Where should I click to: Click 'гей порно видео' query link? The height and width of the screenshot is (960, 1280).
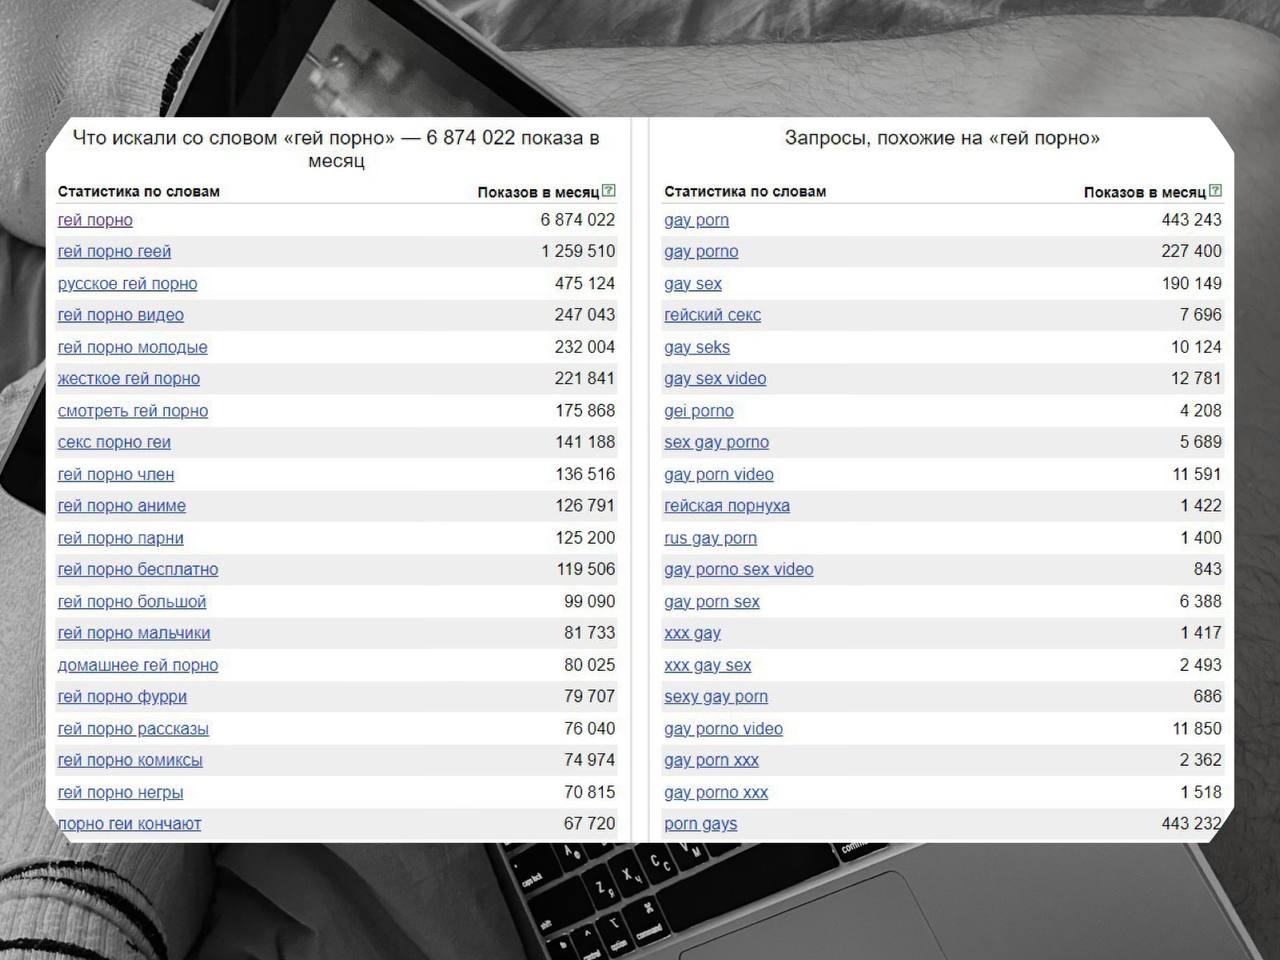click(120, 315)
